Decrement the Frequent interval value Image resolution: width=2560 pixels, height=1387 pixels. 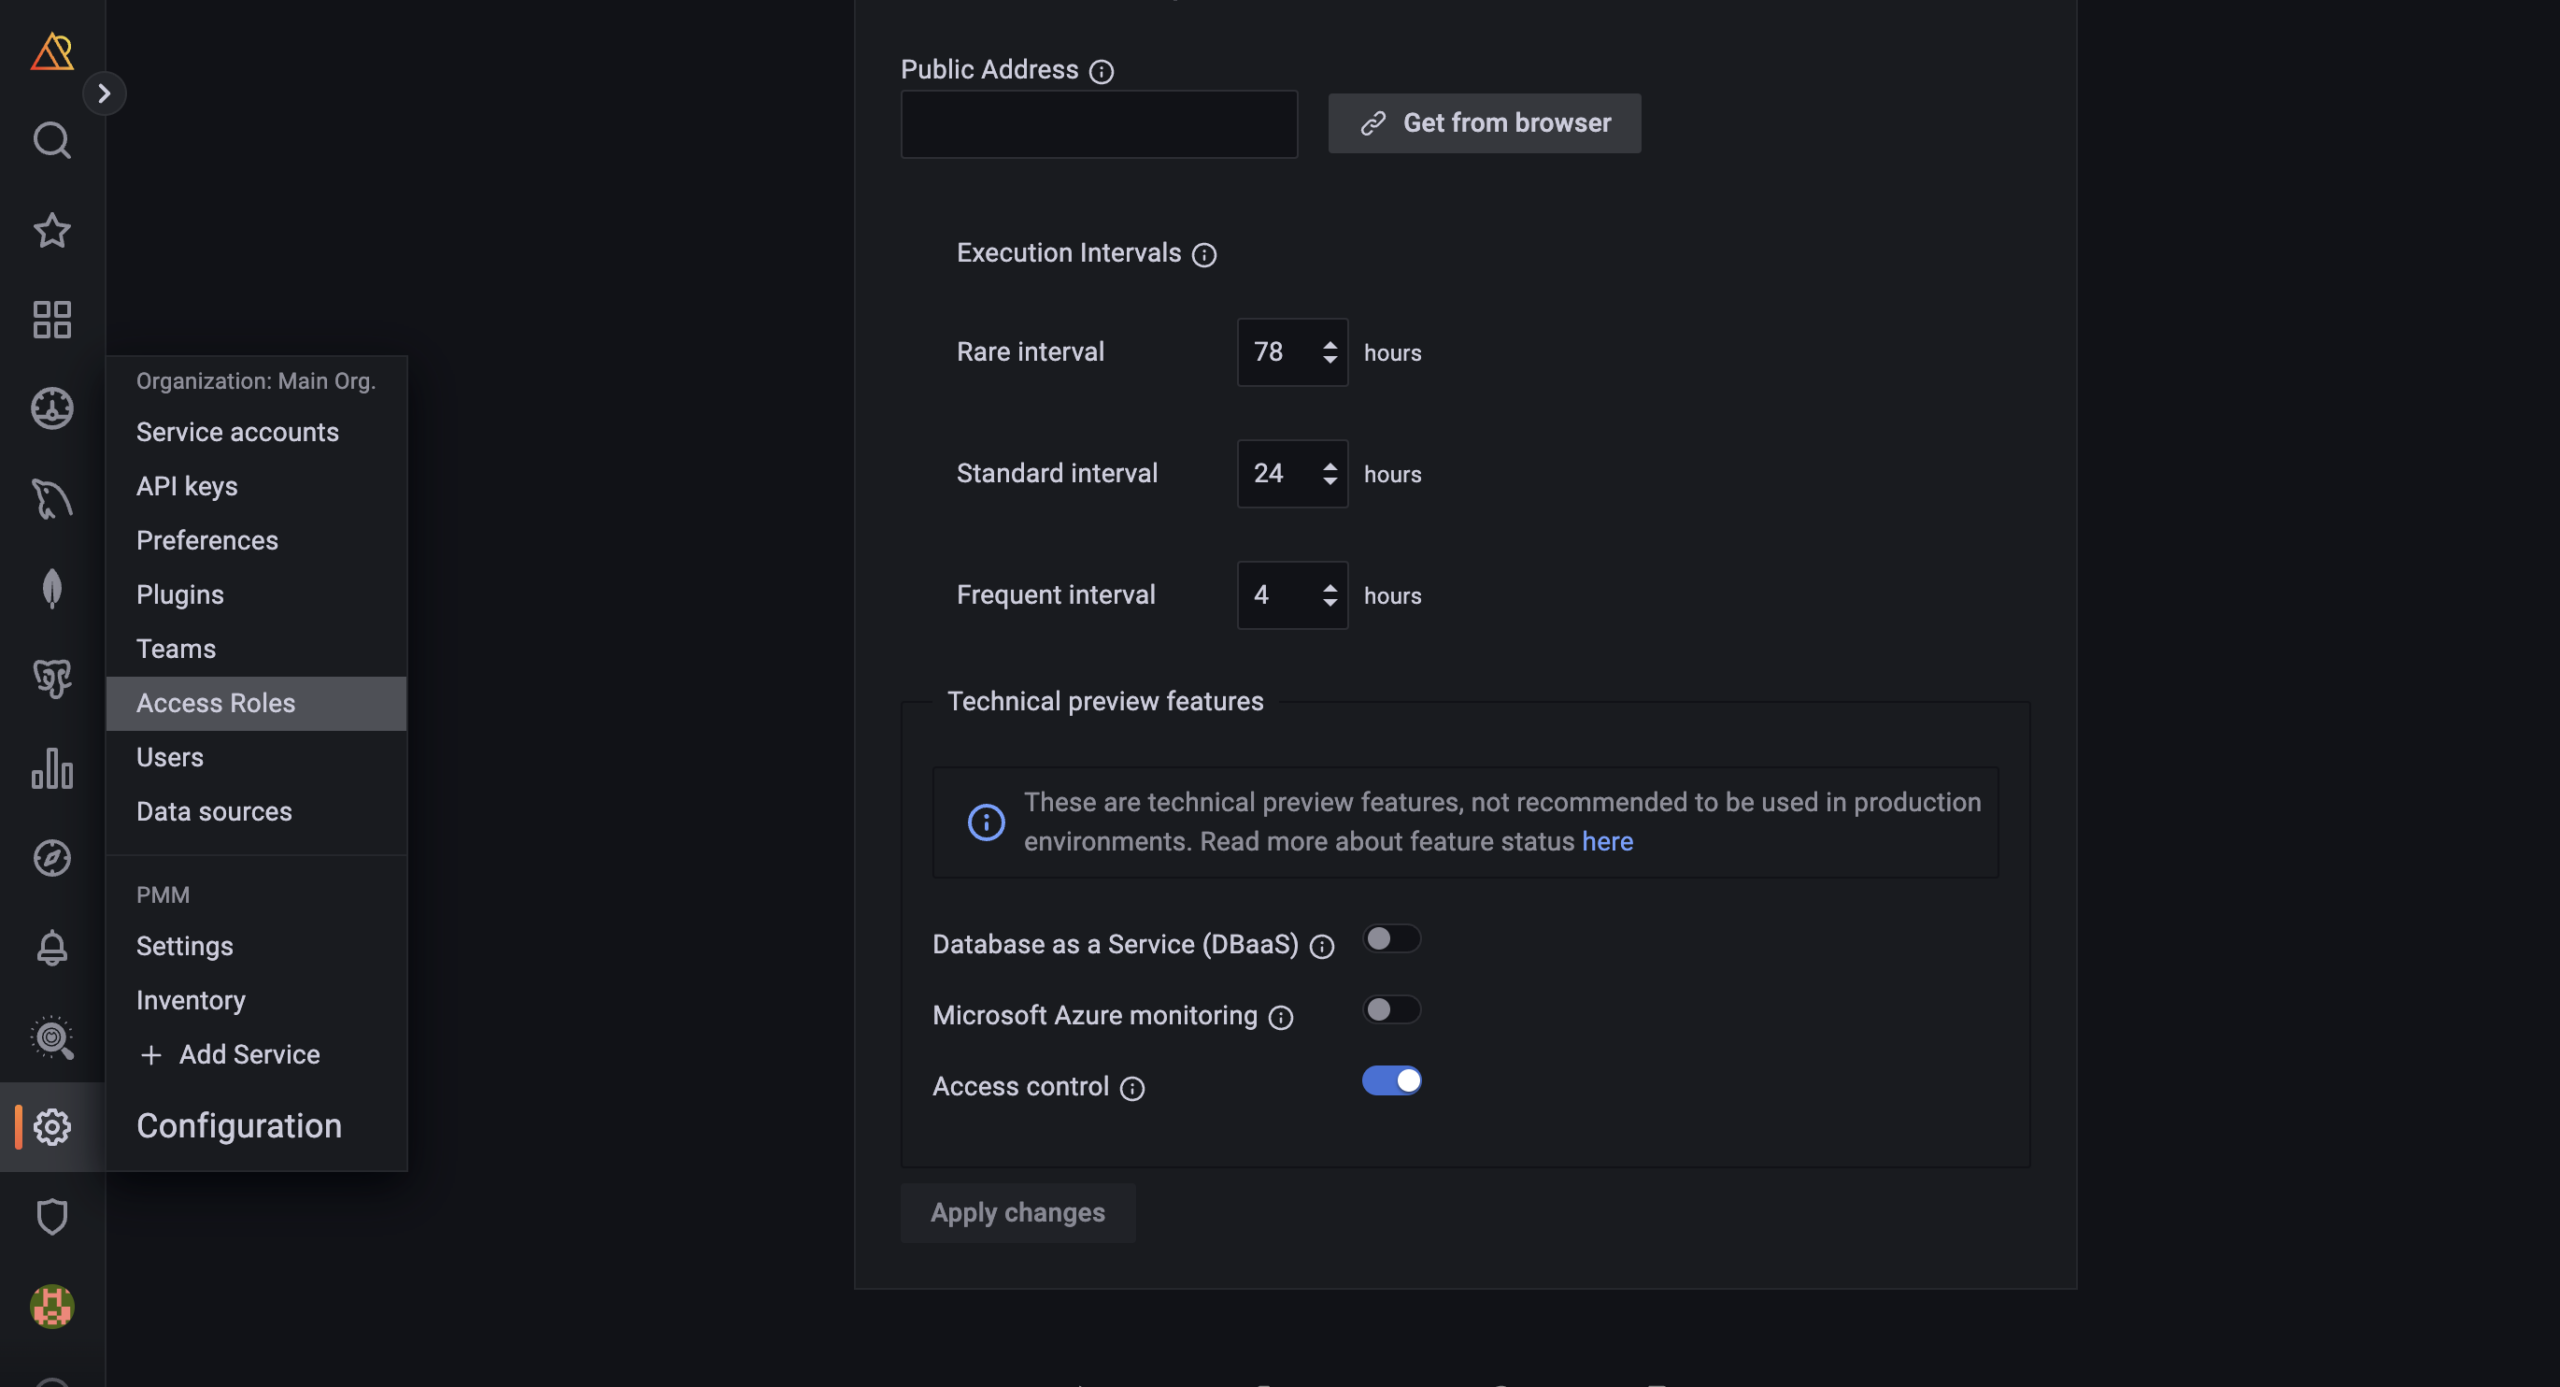point(1329,602)
